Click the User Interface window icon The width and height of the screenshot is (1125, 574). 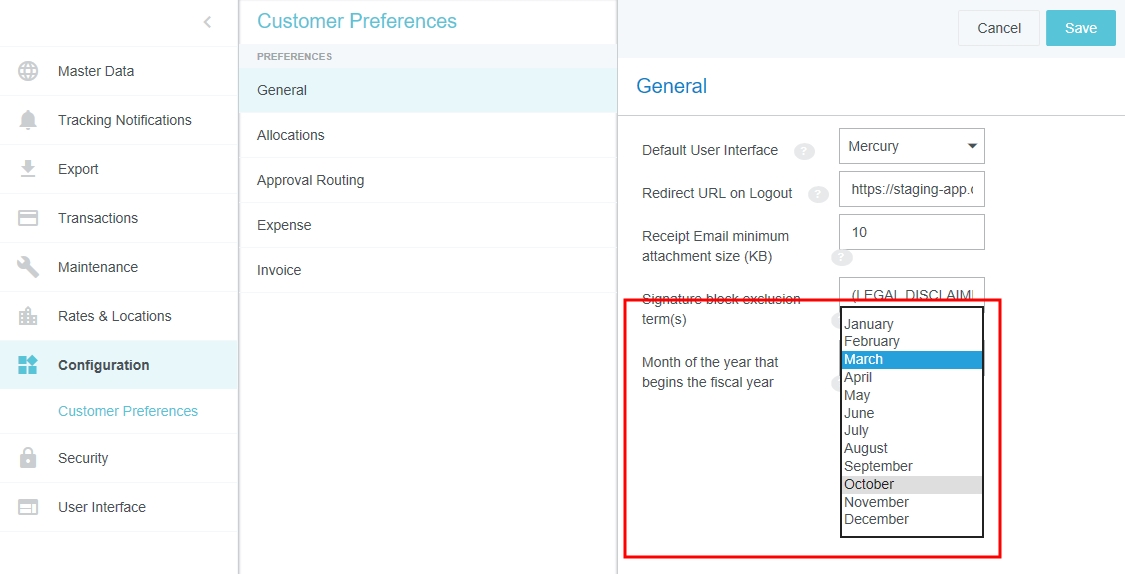(28, 507)
